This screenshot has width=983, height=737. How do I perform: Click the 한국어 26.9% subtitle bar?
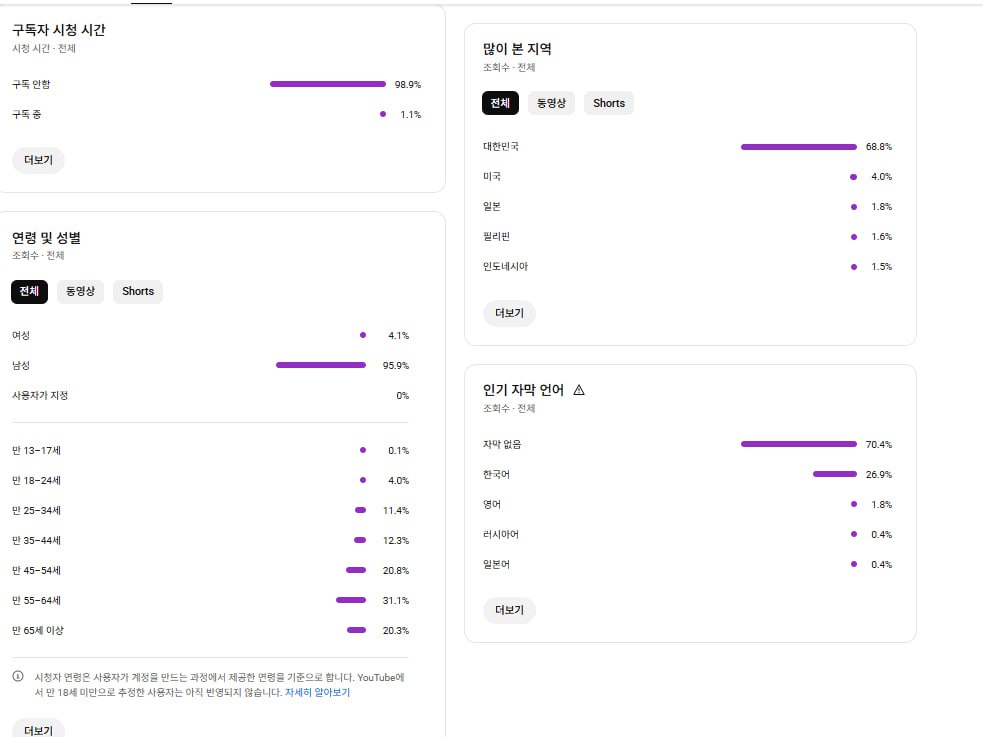tap(834, 474)
